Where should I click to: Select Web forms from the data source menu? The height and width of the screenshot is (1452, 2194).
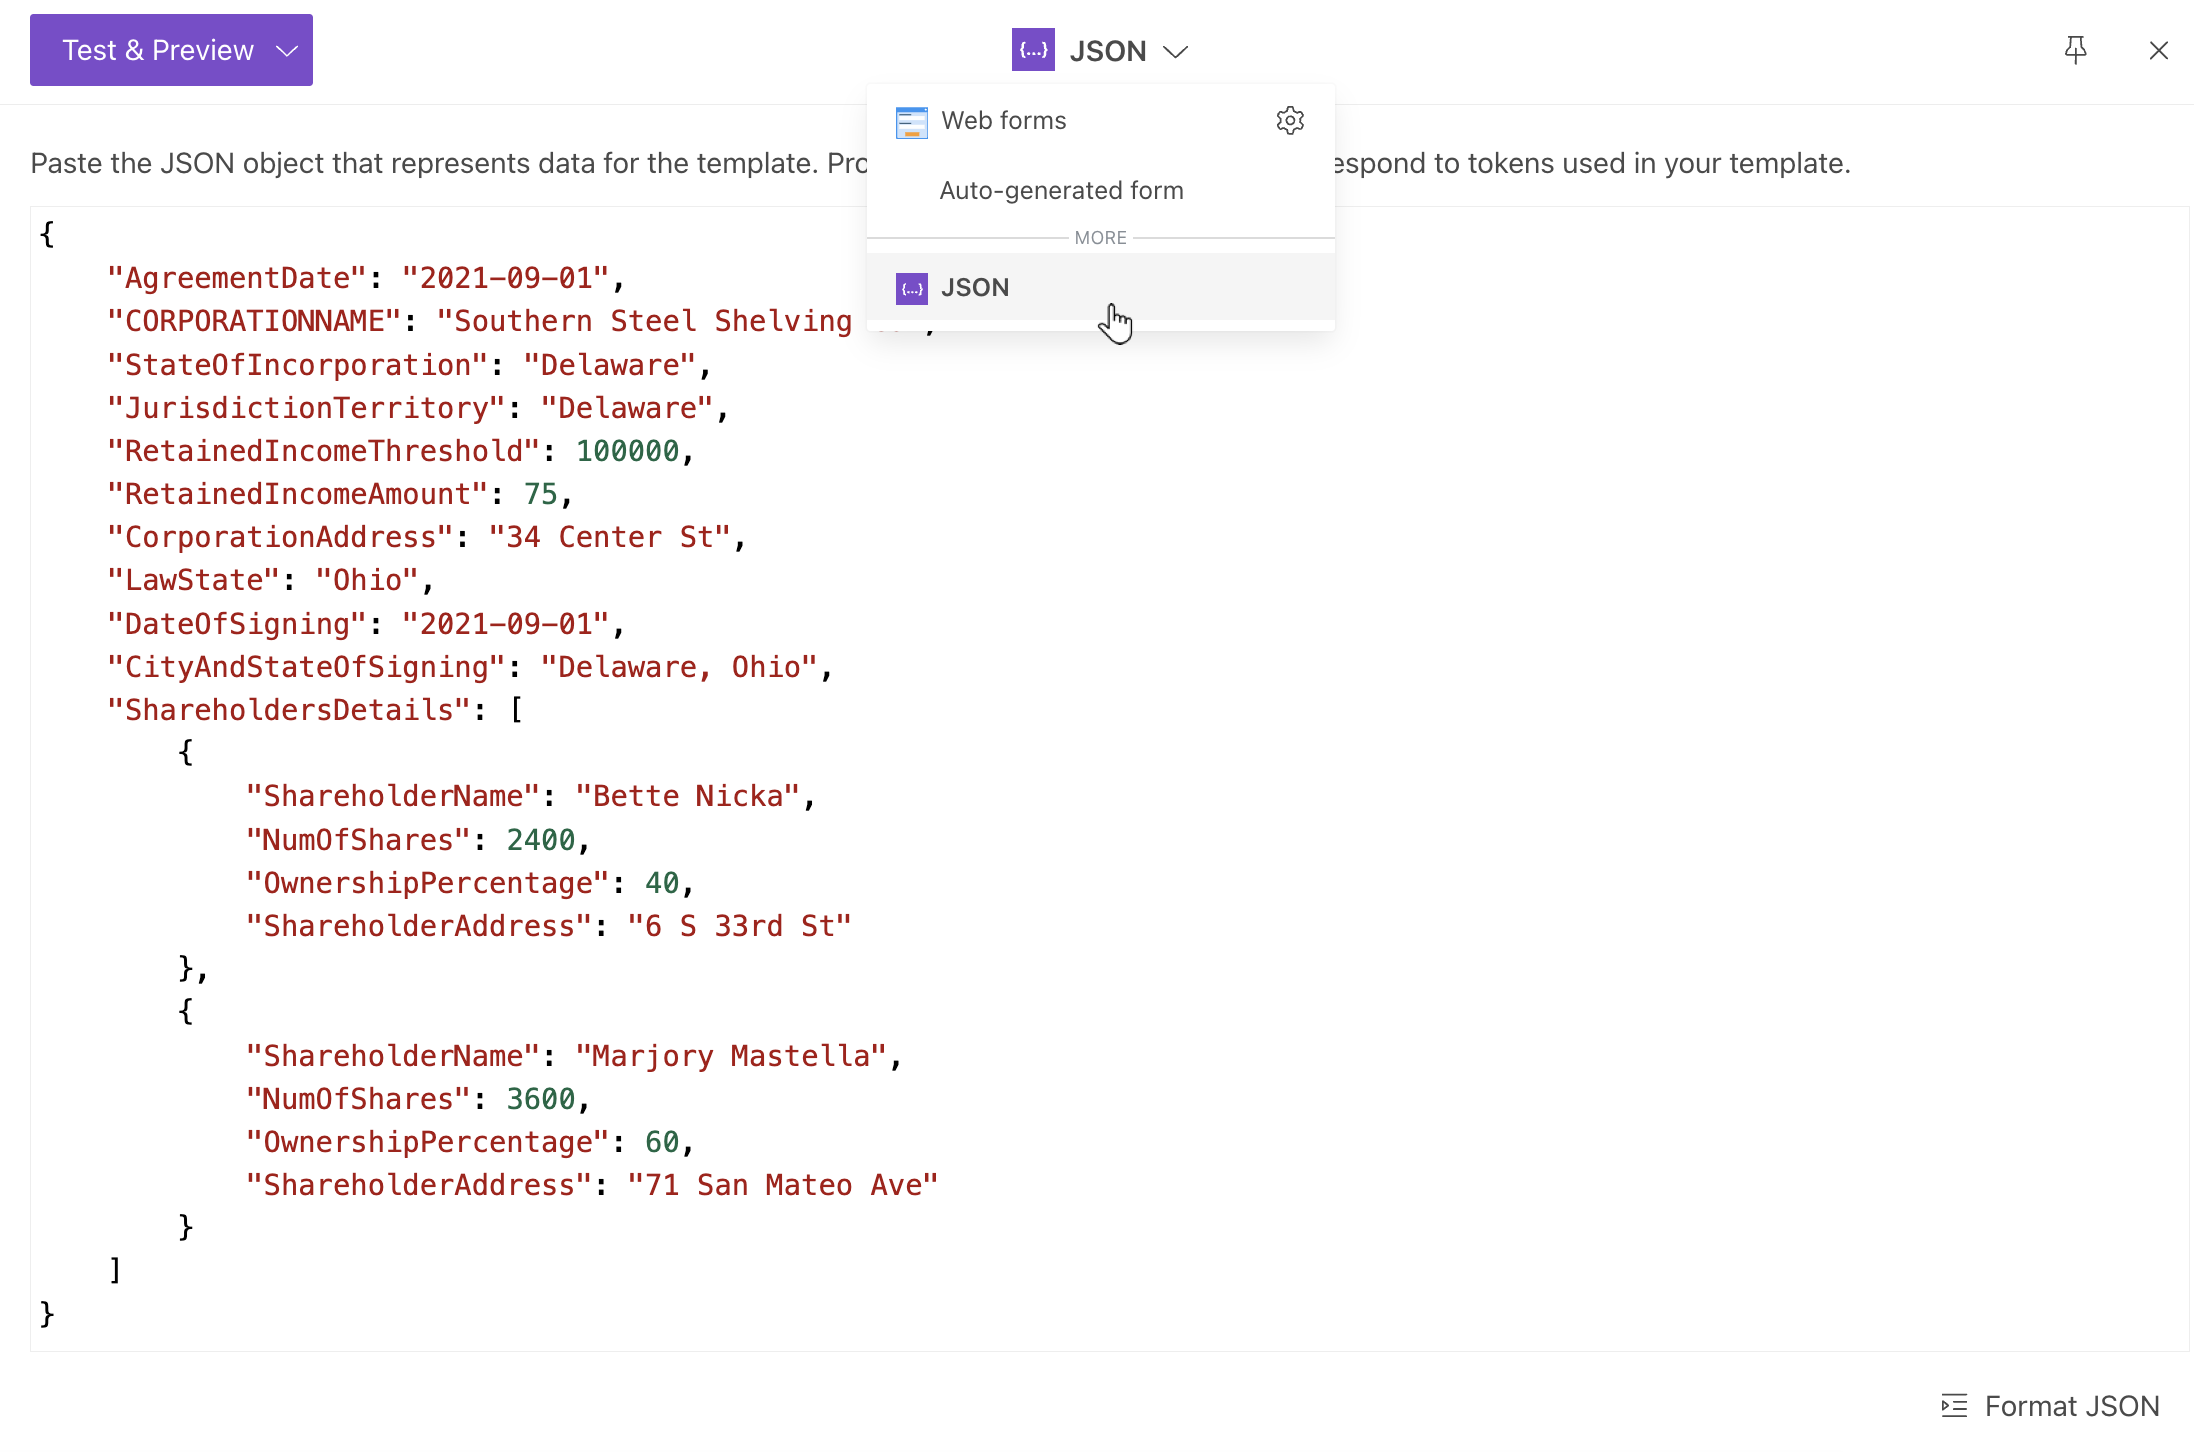pyautogui.click(x=1003, y=120)
